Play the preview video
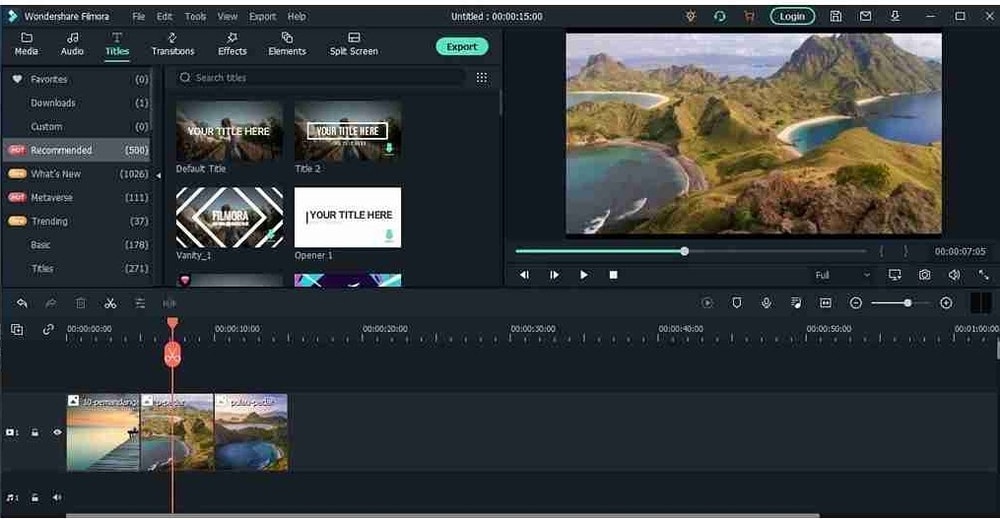 coord(584,275)
